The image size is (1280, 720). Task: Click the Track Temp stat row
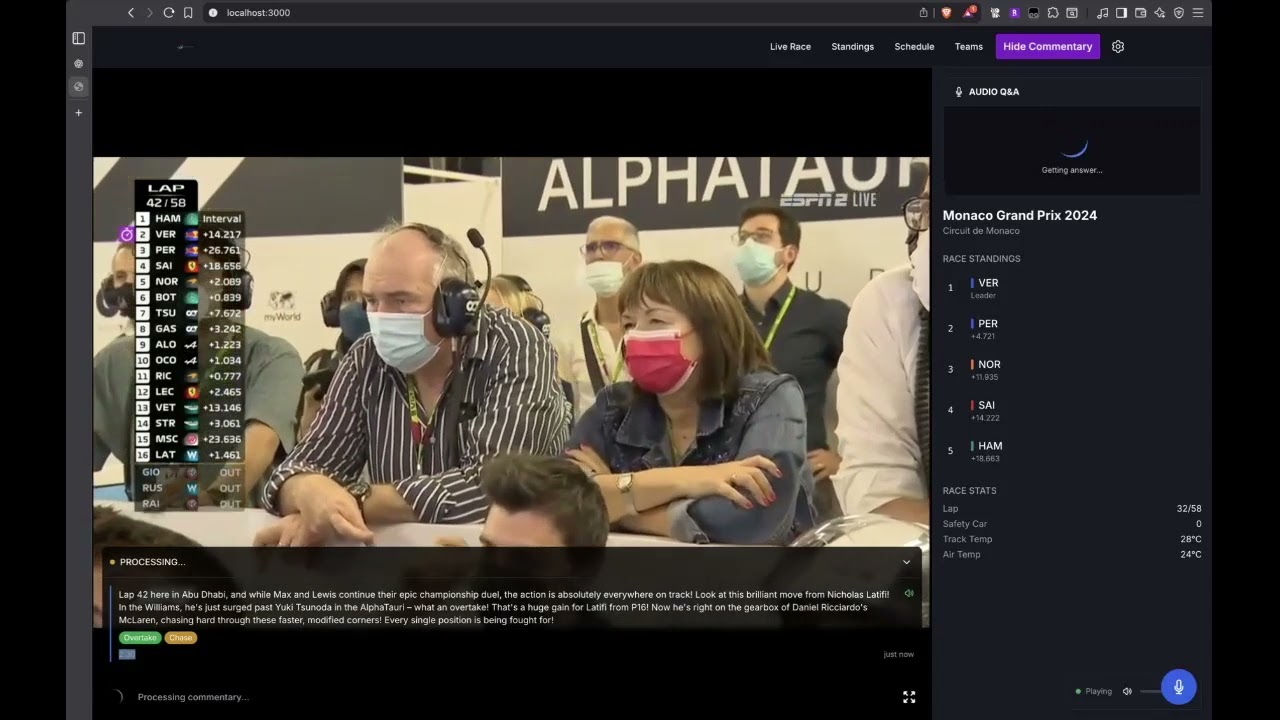pos(1072,539)
